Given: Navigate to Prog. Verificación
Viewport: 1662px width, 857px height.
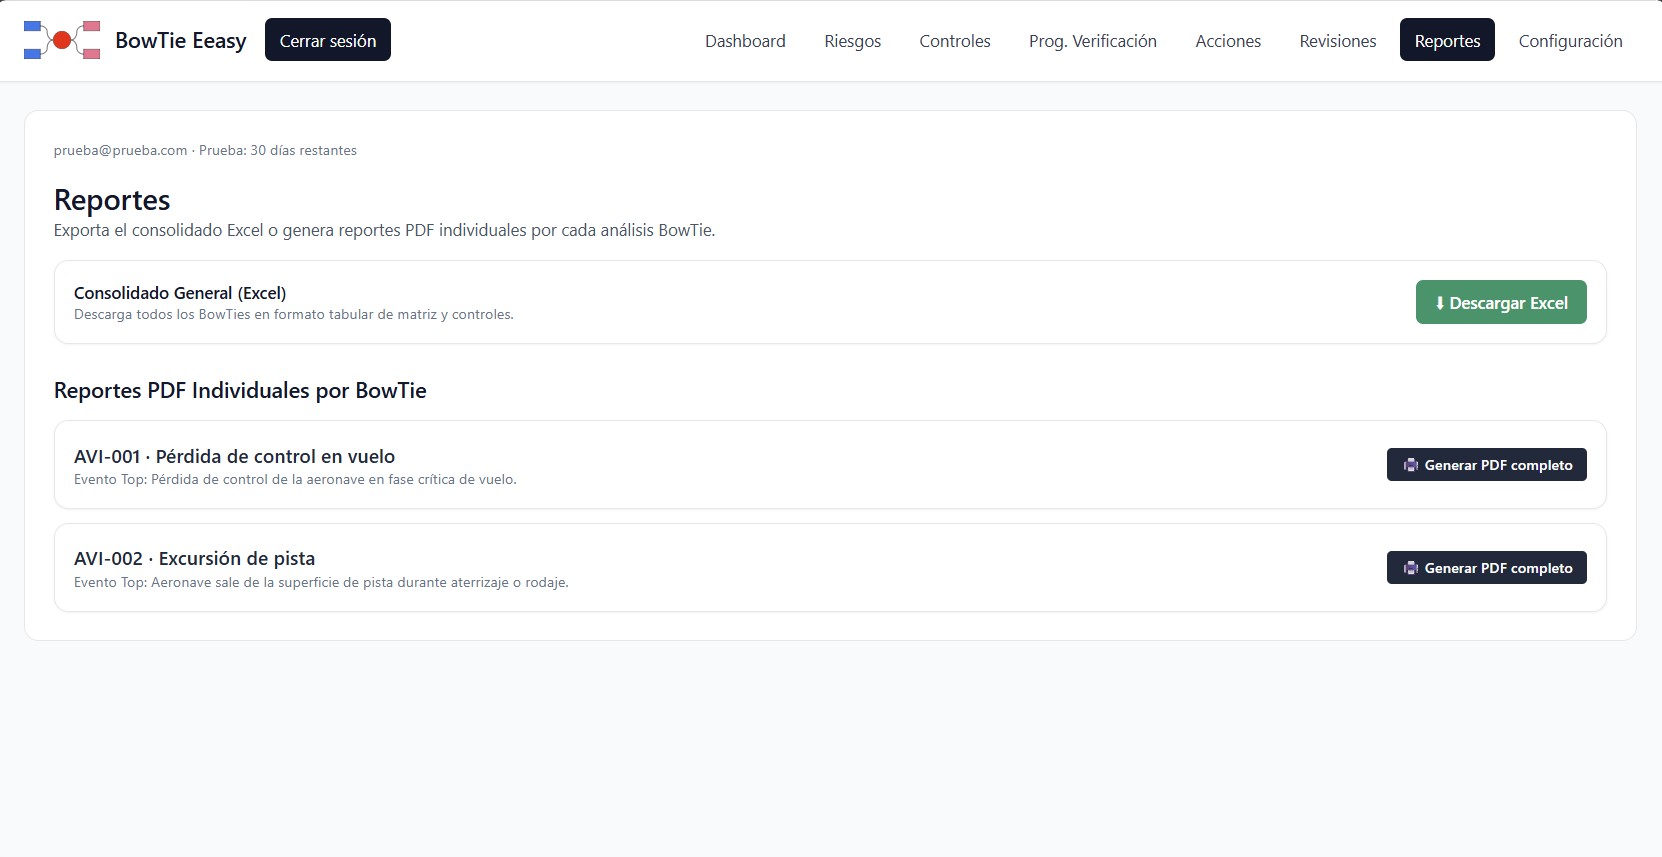Looking at the screenshot, I should click(1093, 40).
